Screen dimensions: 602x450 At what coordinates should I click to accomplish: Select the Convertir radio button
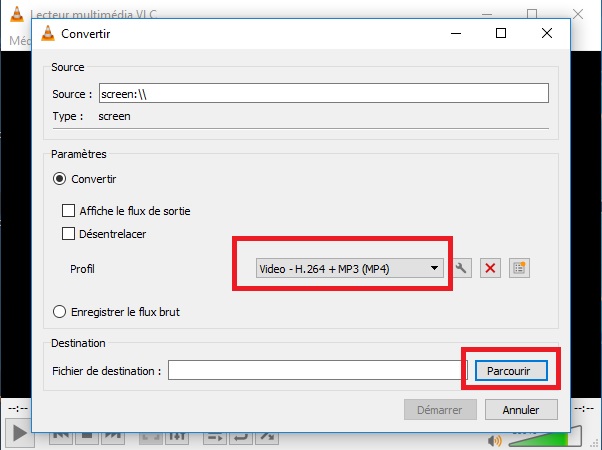60,179
